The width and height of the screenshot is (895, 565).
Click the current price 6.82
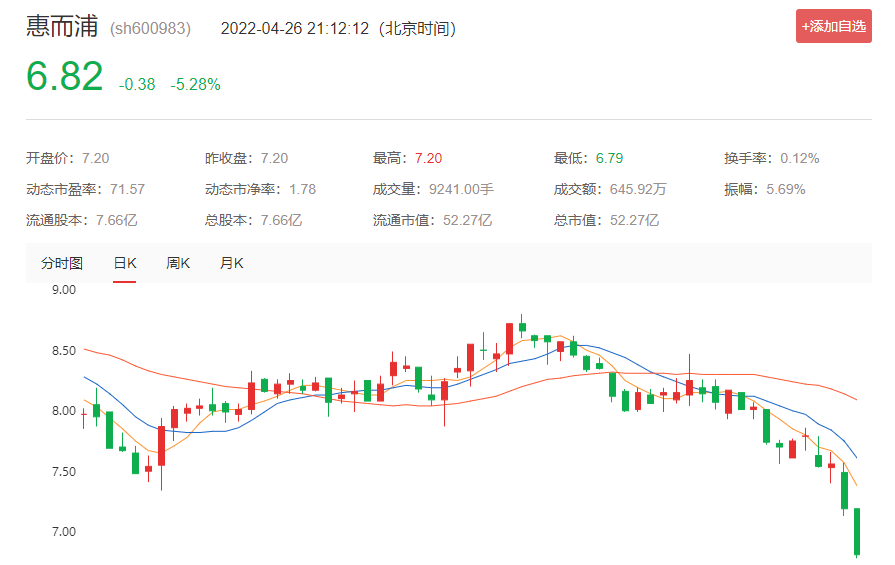coord(65,77)
